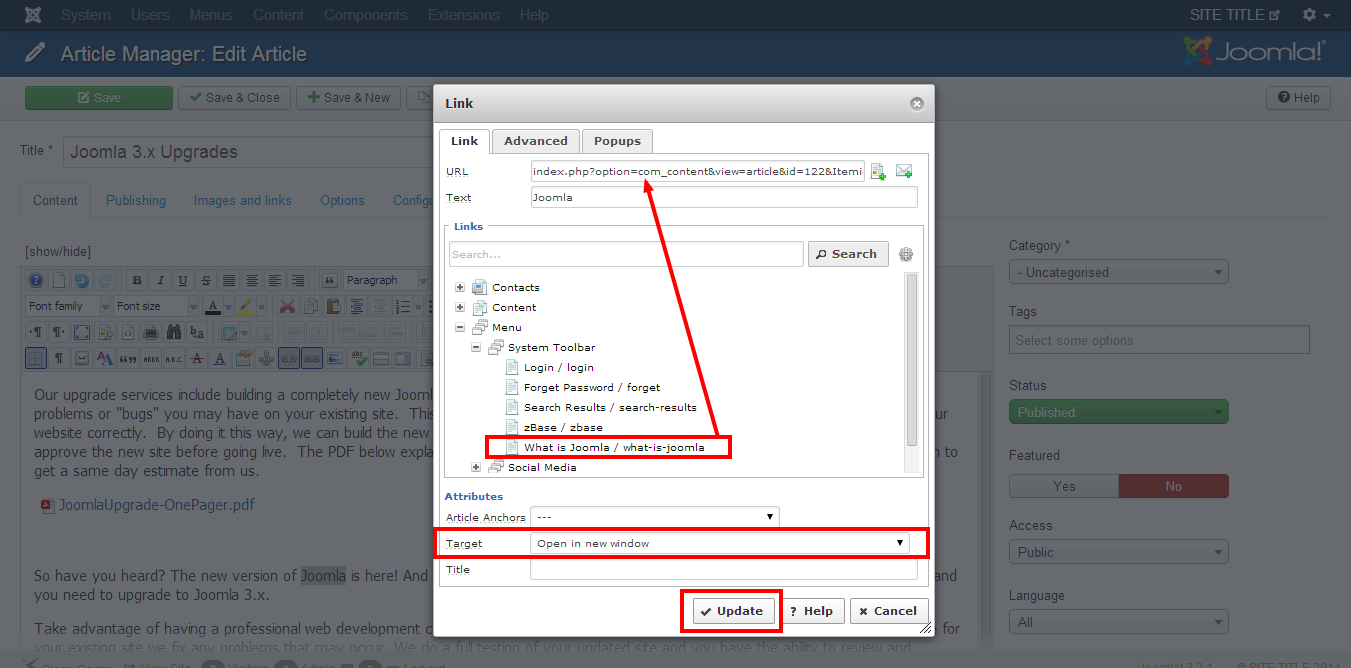Click the Find binoculars icon in the editor
This screenshot has height=668, width=1351.
pos(174,332)
